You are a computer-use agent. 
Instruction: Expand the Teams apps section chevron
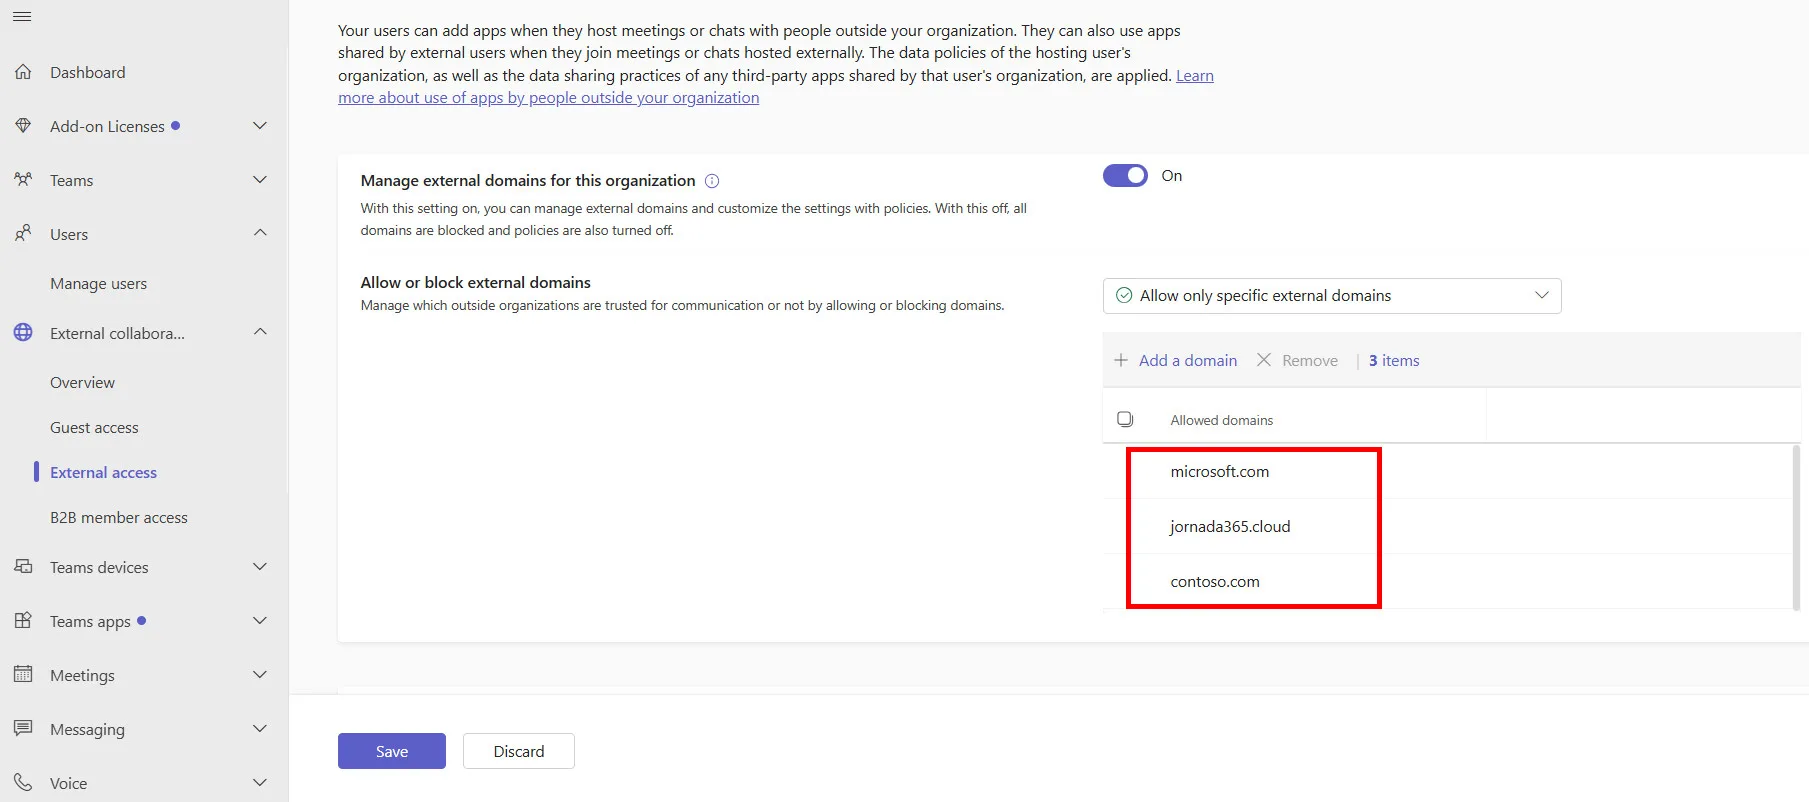click(260, 621)
